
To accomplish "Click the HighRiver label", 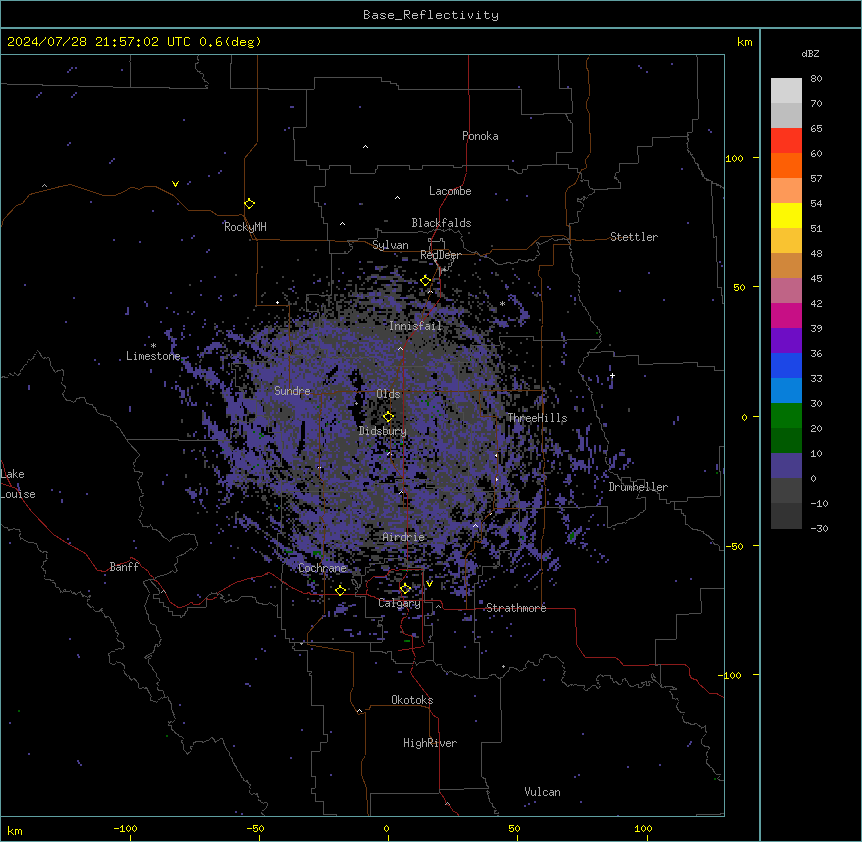I will coord(430,743).
